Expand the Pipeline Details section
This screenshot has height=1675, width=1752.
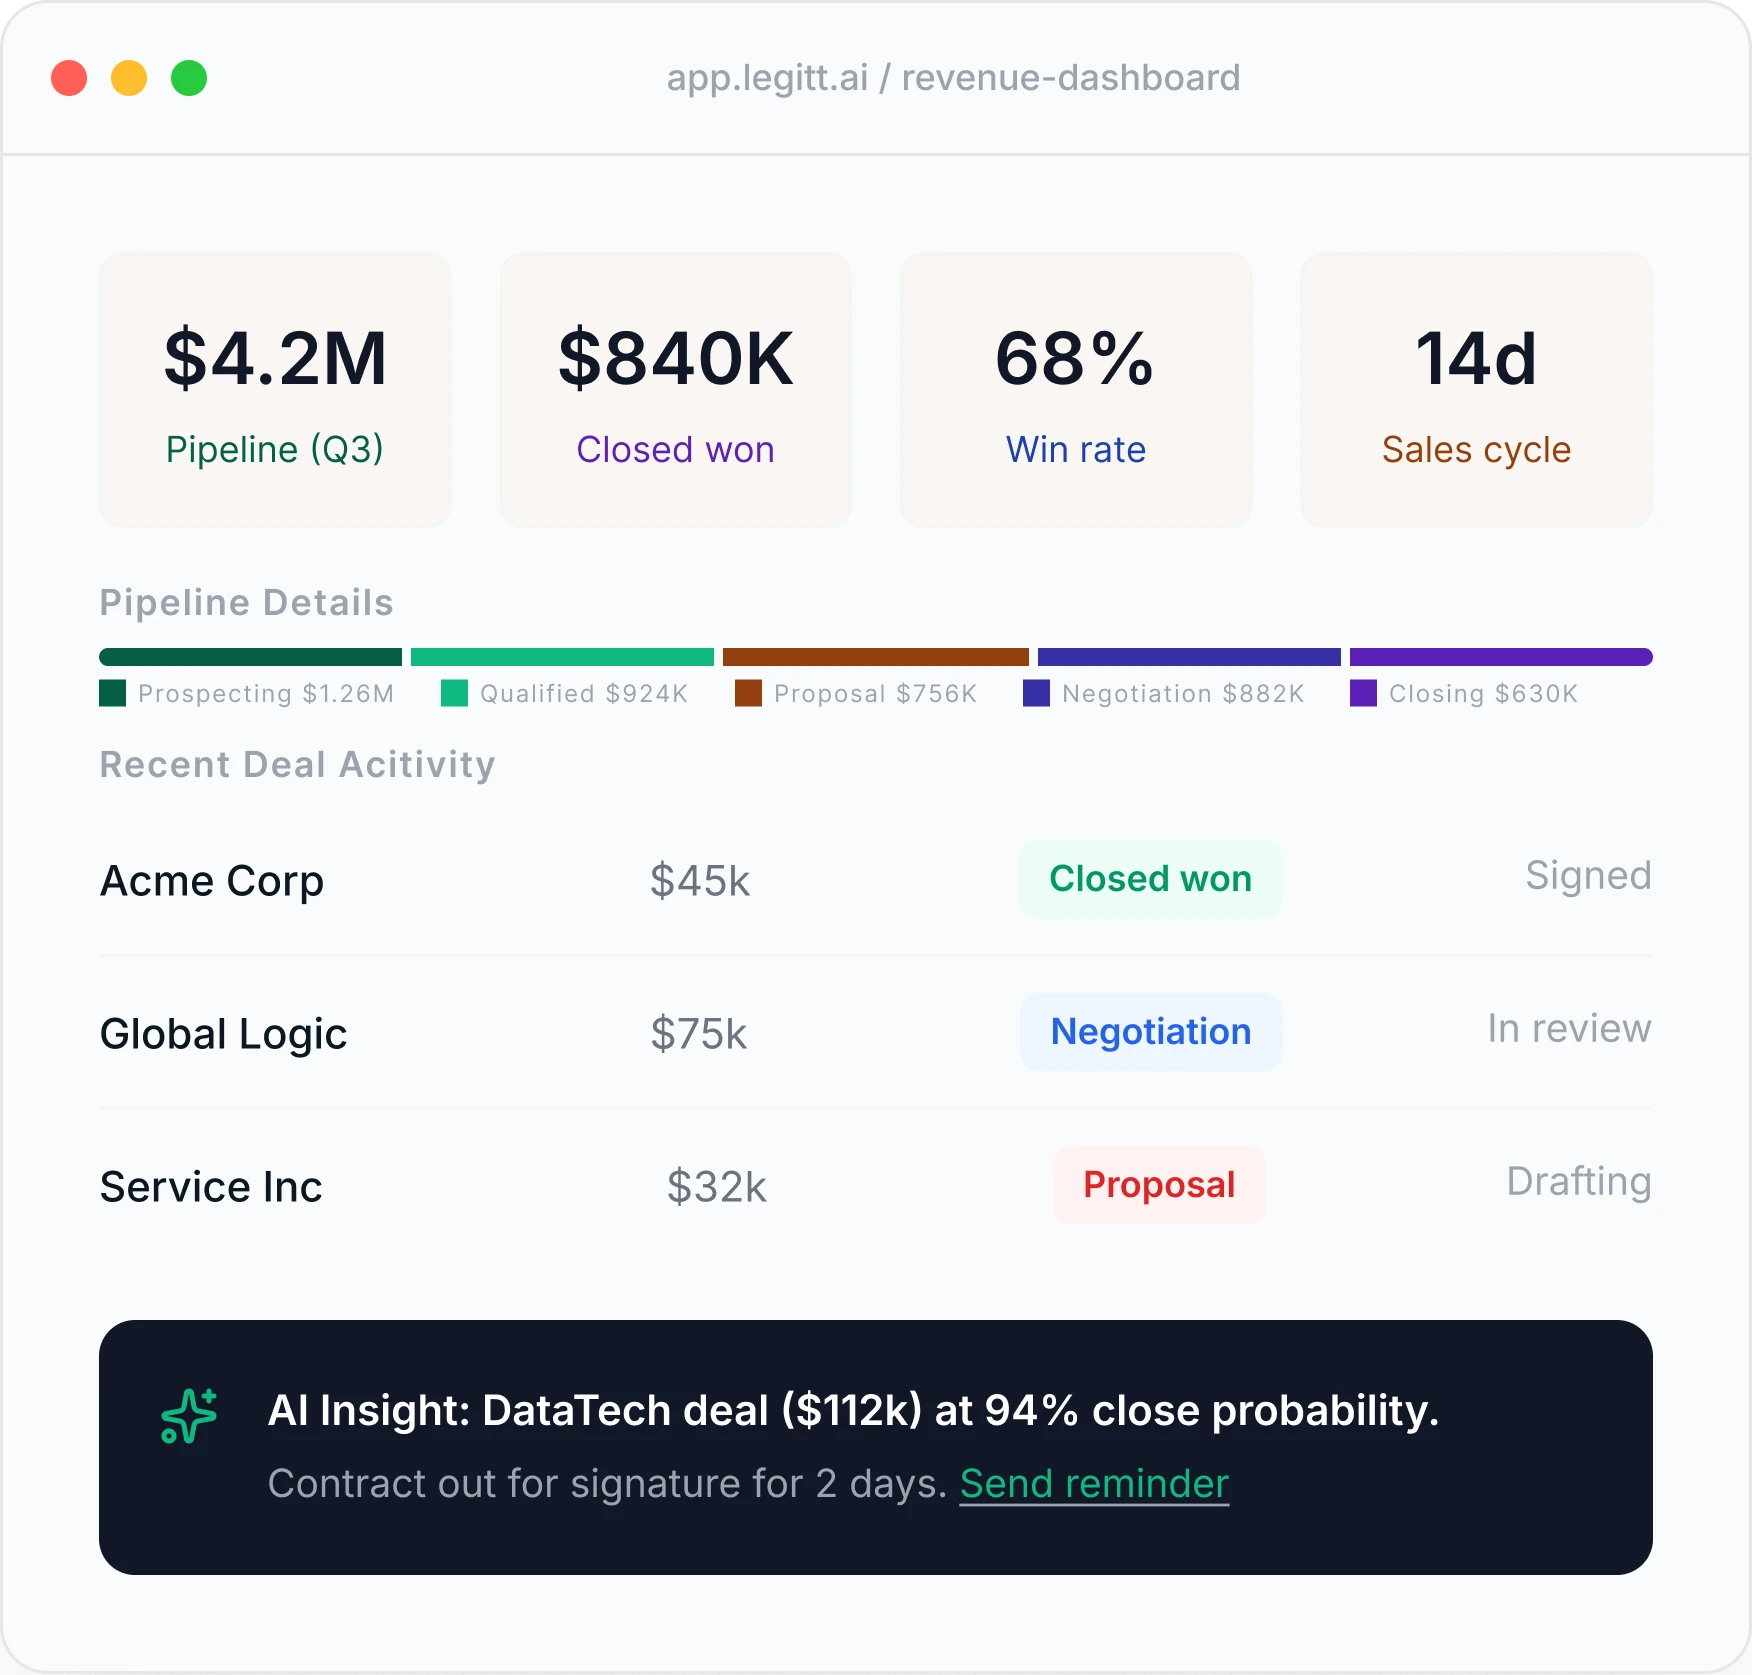click(x=246, y=602)
